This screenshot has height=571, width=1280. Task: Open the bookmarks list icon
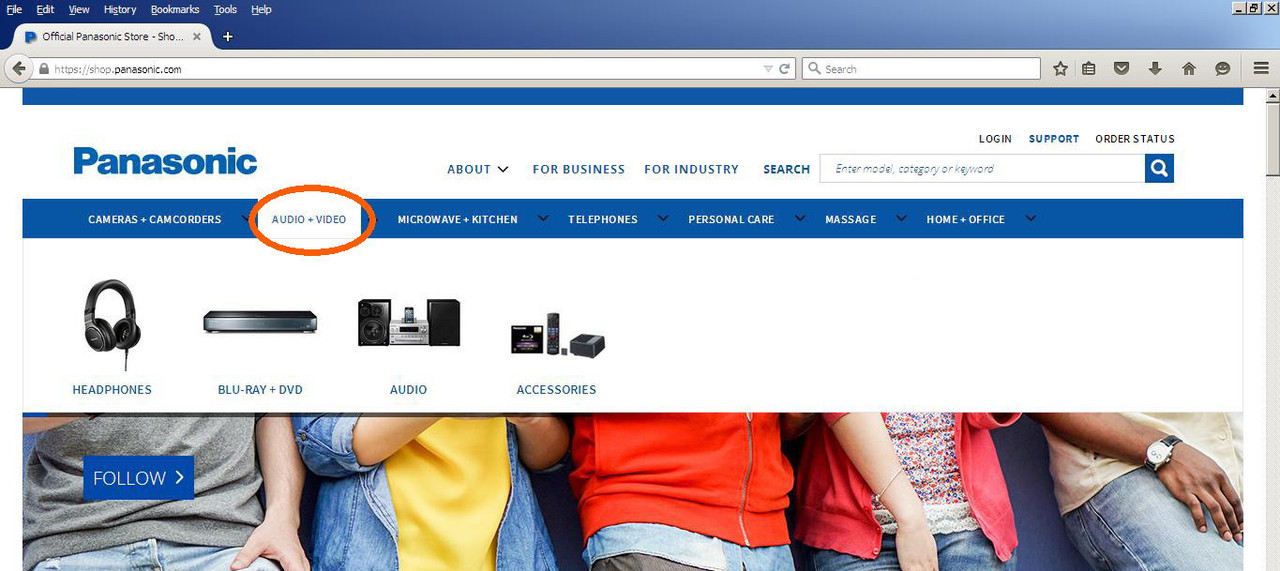[1089, 69]
